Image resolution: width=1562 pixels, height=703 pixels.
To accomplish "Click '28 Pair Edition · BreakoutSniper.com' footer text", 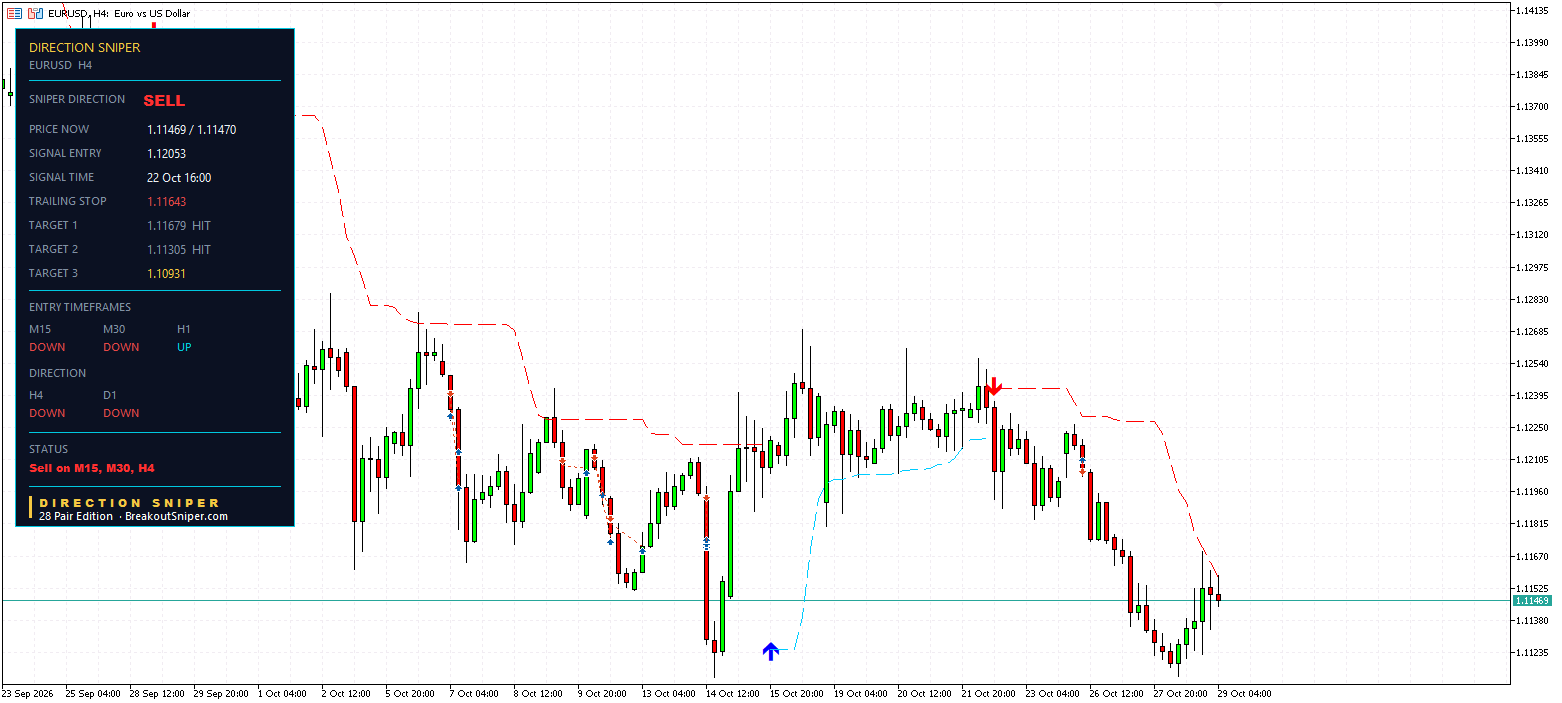I will tap(133, 516).
